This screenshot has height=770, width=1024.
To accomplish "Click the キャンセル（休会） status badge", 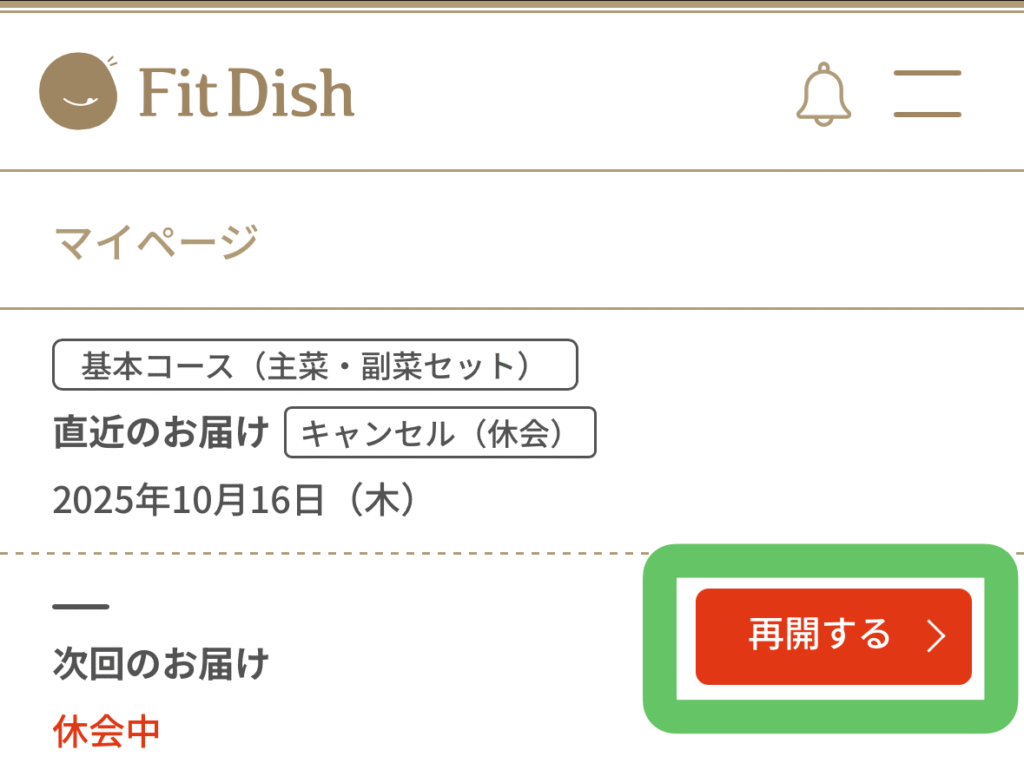I will click(440, 433).
